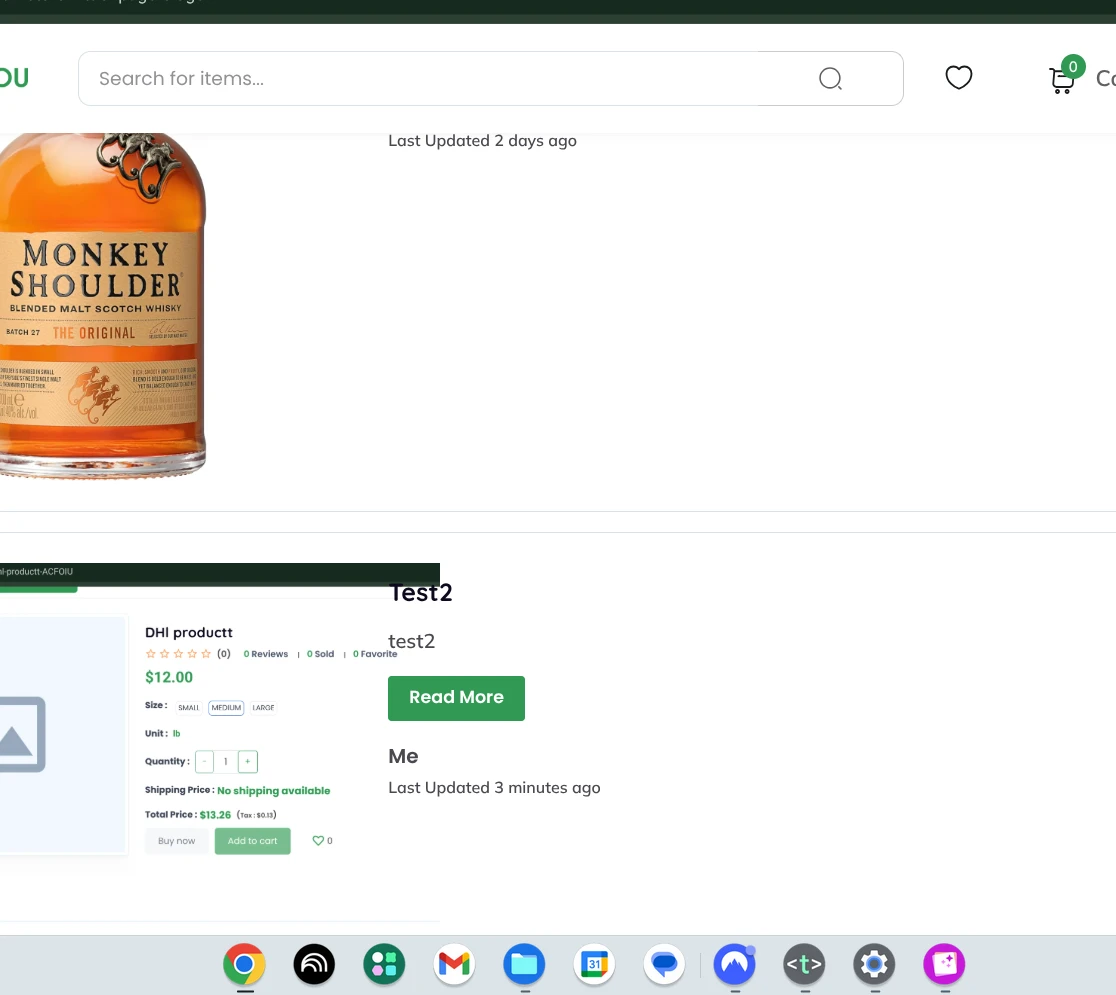Favorite DHI productt using its heart icon
Viewport: 1116px width, 995px height.
point(318,840)
